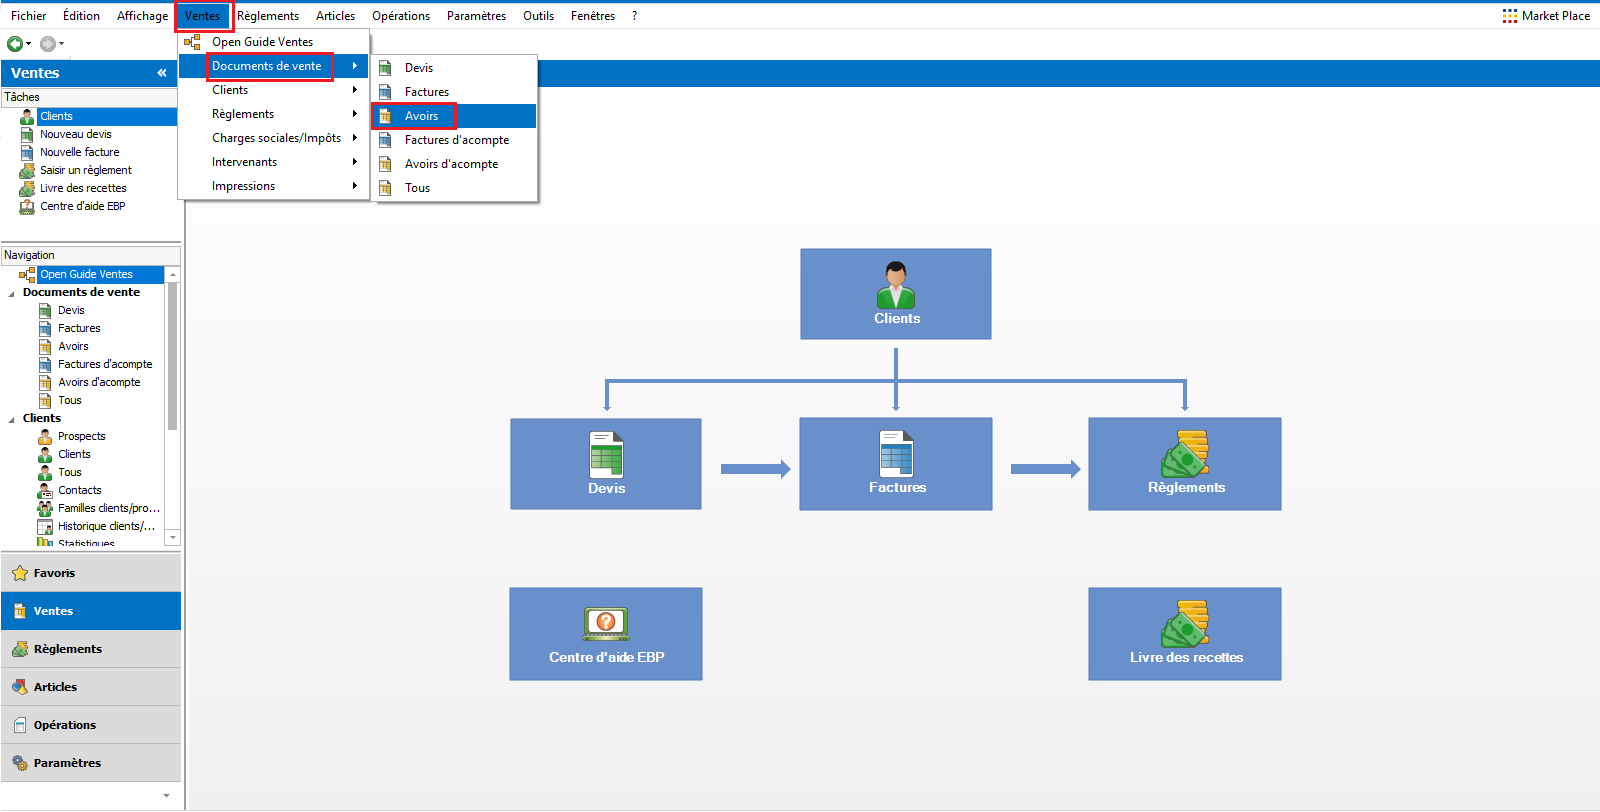Open Familles clients/pro… in the navigation tree
The height and width of the screenshot is (812, 1600).
[108, 508]
